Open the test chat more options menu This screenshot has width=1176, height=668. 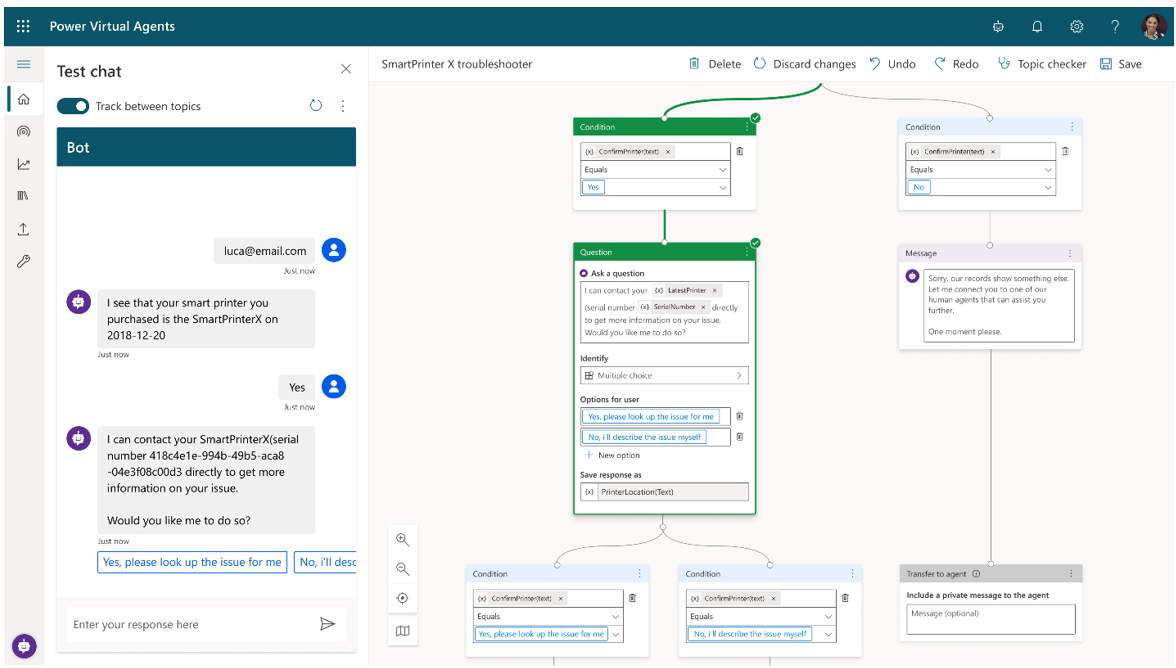tap(343, 106)
